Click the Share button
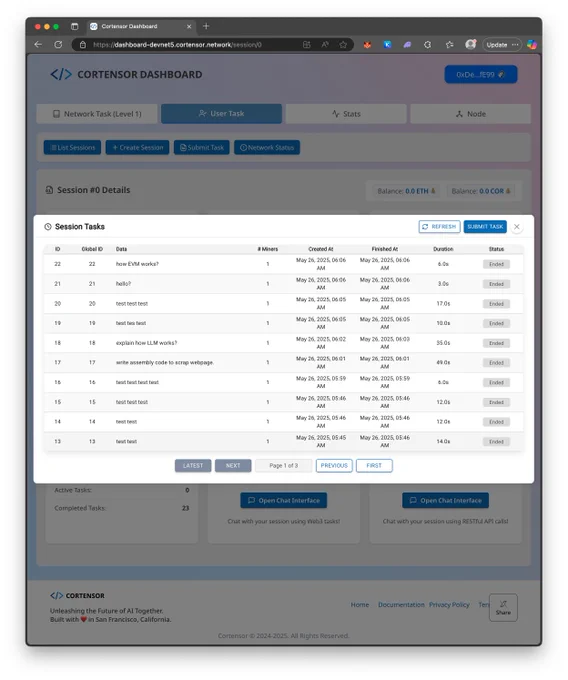Screen dimensions: 568x680 [503, 607]
